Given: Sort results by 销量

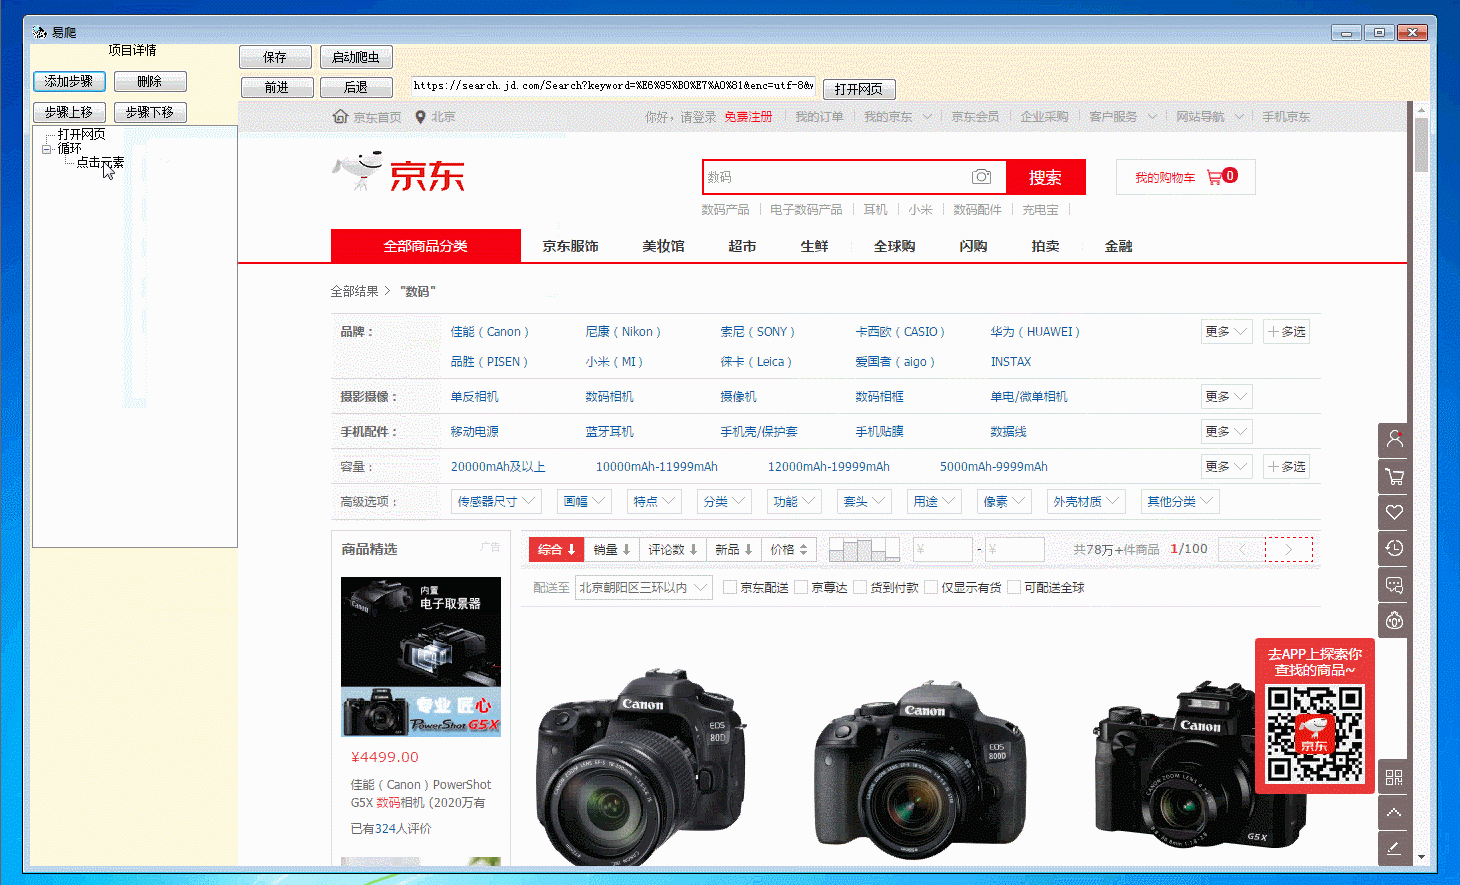Looking at the screenshot, I should click(x=611, y=549).
